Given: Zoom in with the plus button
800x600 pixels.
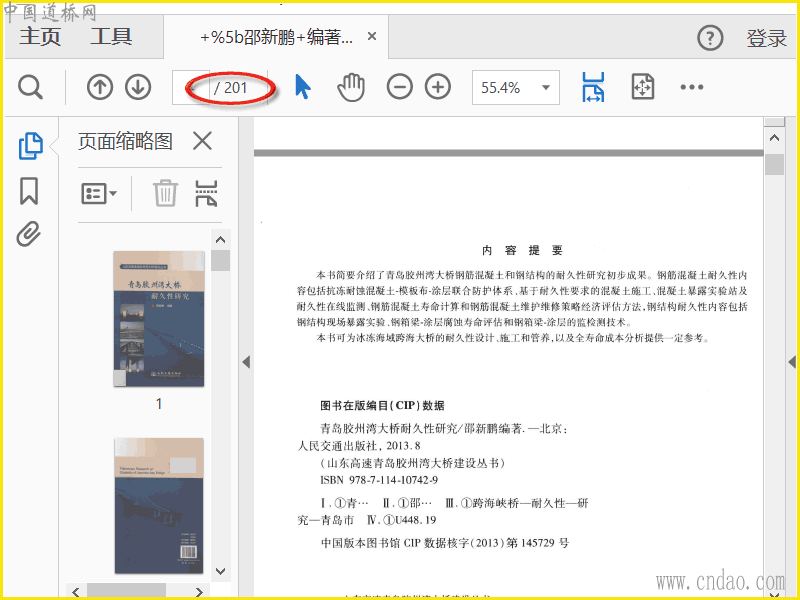Looking at the screenshot, I should 438,87.
